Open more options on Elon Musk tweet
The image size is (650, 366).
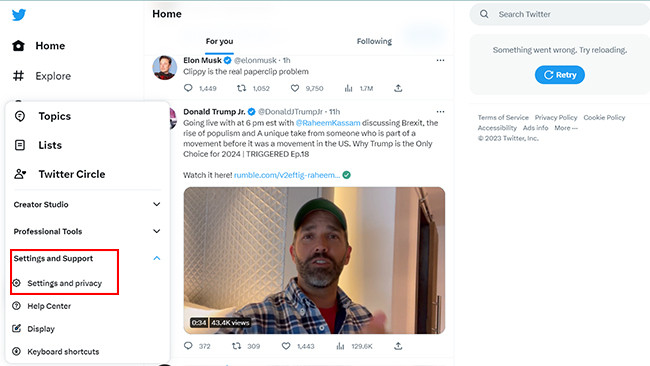440,60
